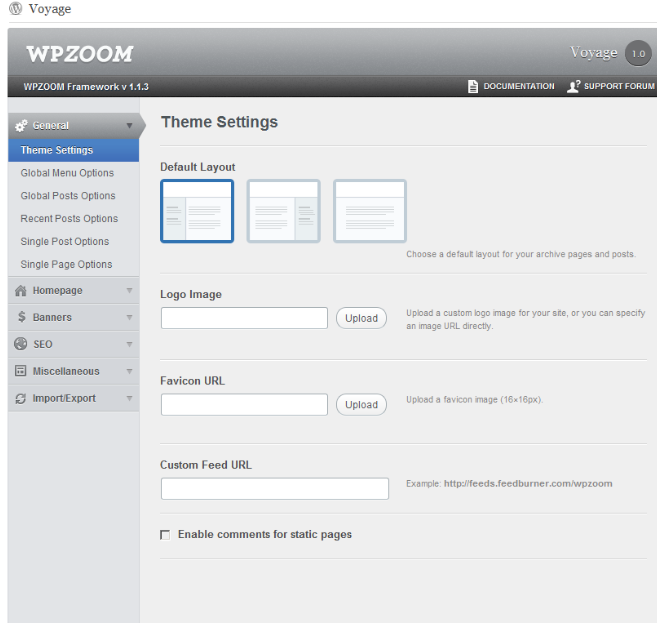This screenshot has height=623, width=657.
Task: Click the 1.0 version badge
Action: pos(638,53)
